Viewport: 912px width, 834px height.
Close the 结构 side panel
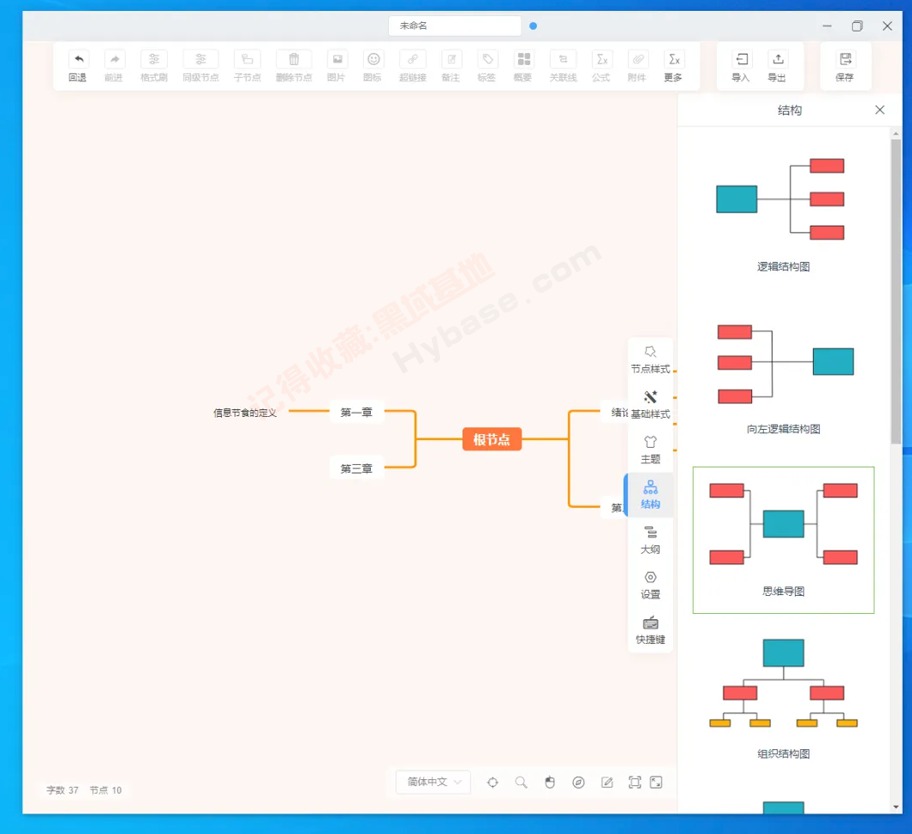point(879,110)
